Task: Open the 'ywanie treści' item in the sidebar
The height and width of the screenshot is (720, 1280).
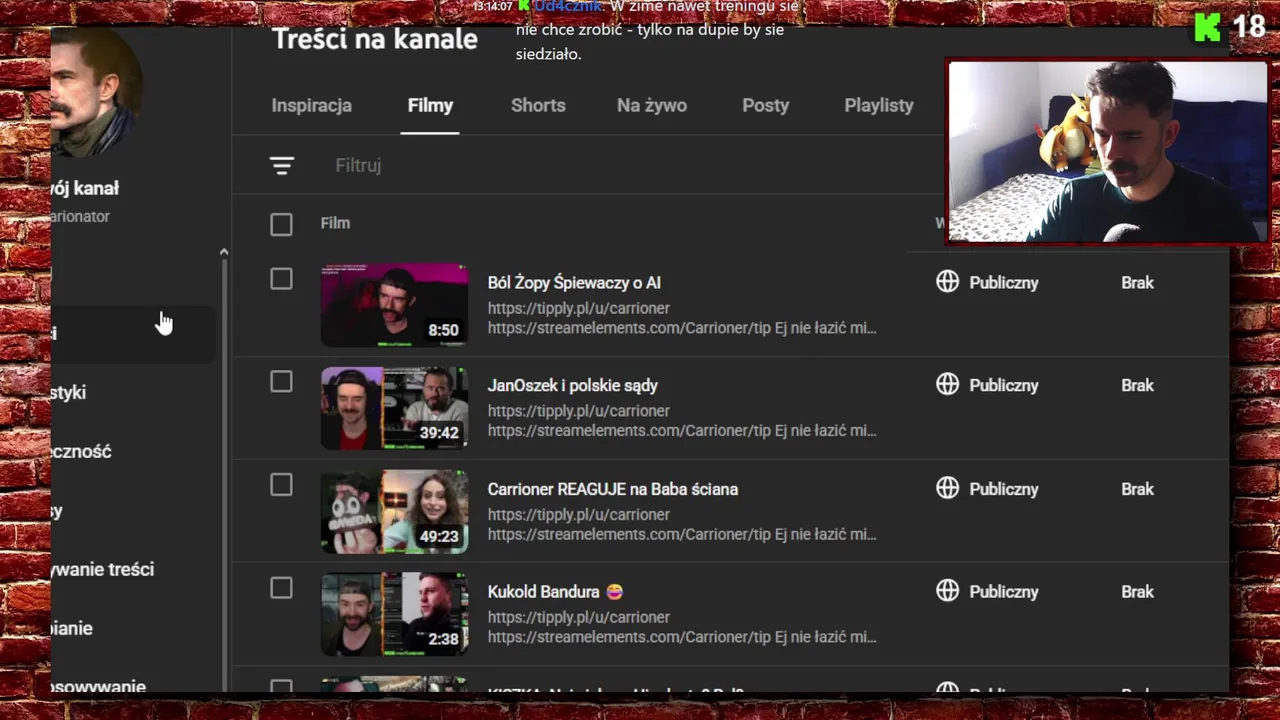Action: click(102, 569)
